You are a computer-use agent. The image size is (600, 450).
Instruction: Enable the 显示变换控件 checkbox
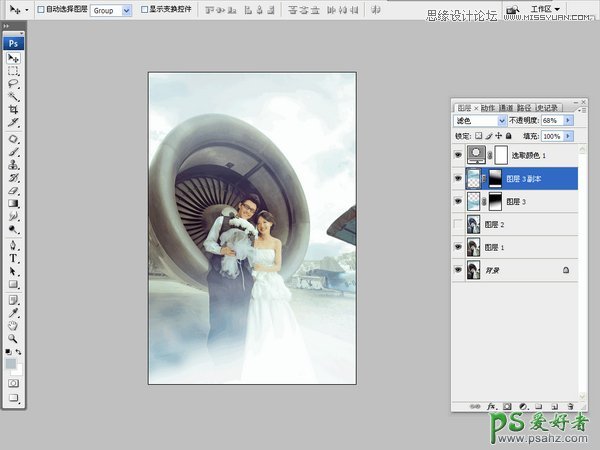coord(144,9)
